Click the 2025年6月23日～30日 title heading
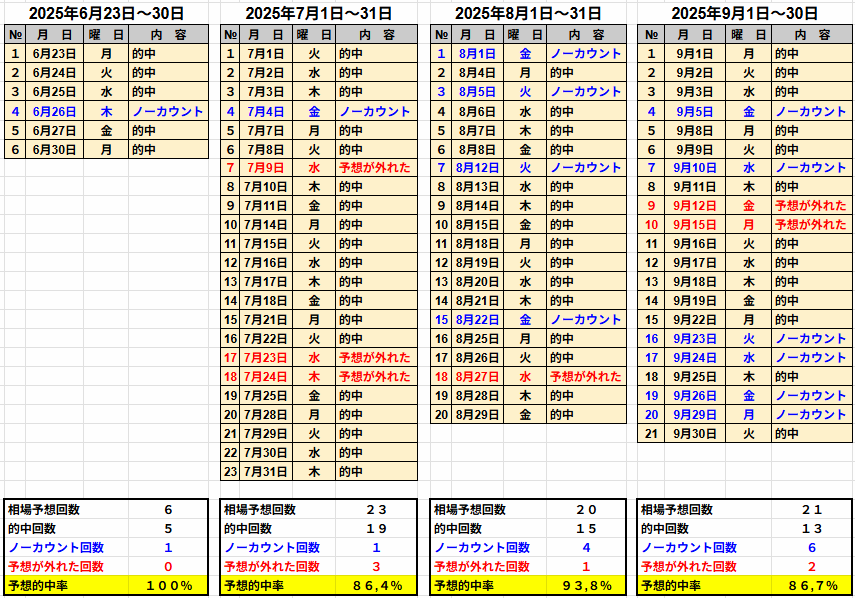855x598 pixels. pos(106,13)
